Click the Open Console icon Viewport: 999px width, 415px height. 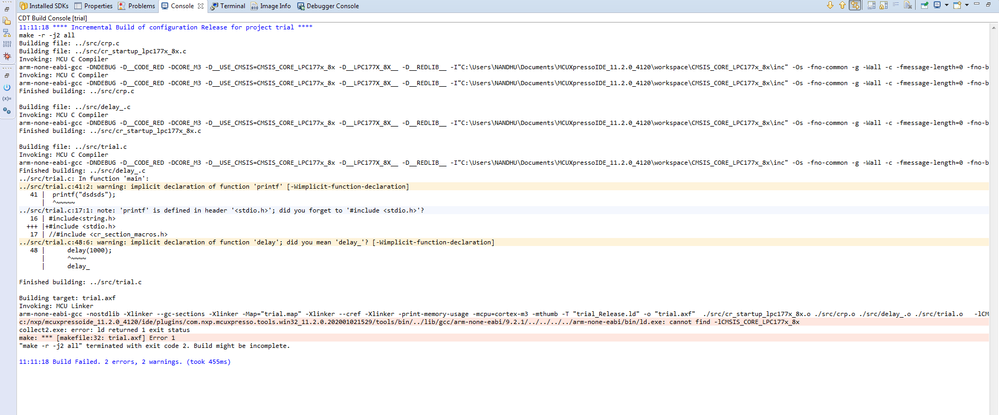coord(957,5)
